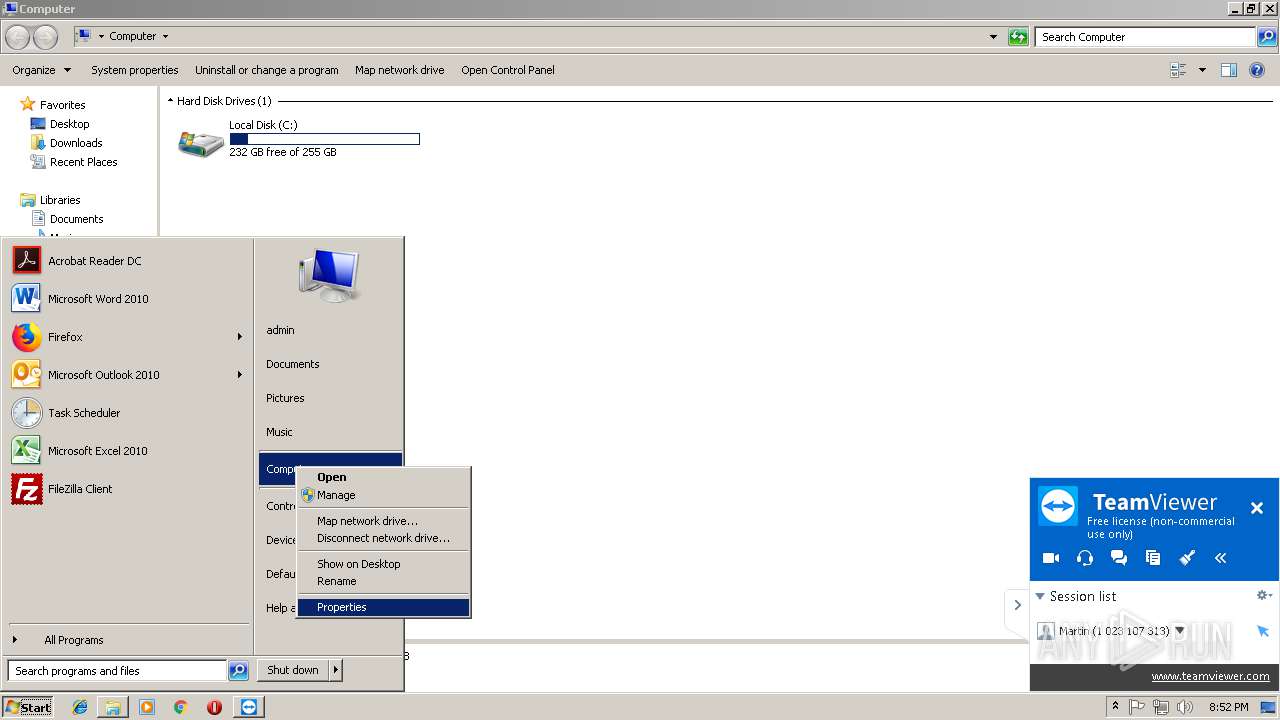This screenshot has width=1280, height=720.
Task: Open Explorer help question mark
Action: [x=1258, y=70]
